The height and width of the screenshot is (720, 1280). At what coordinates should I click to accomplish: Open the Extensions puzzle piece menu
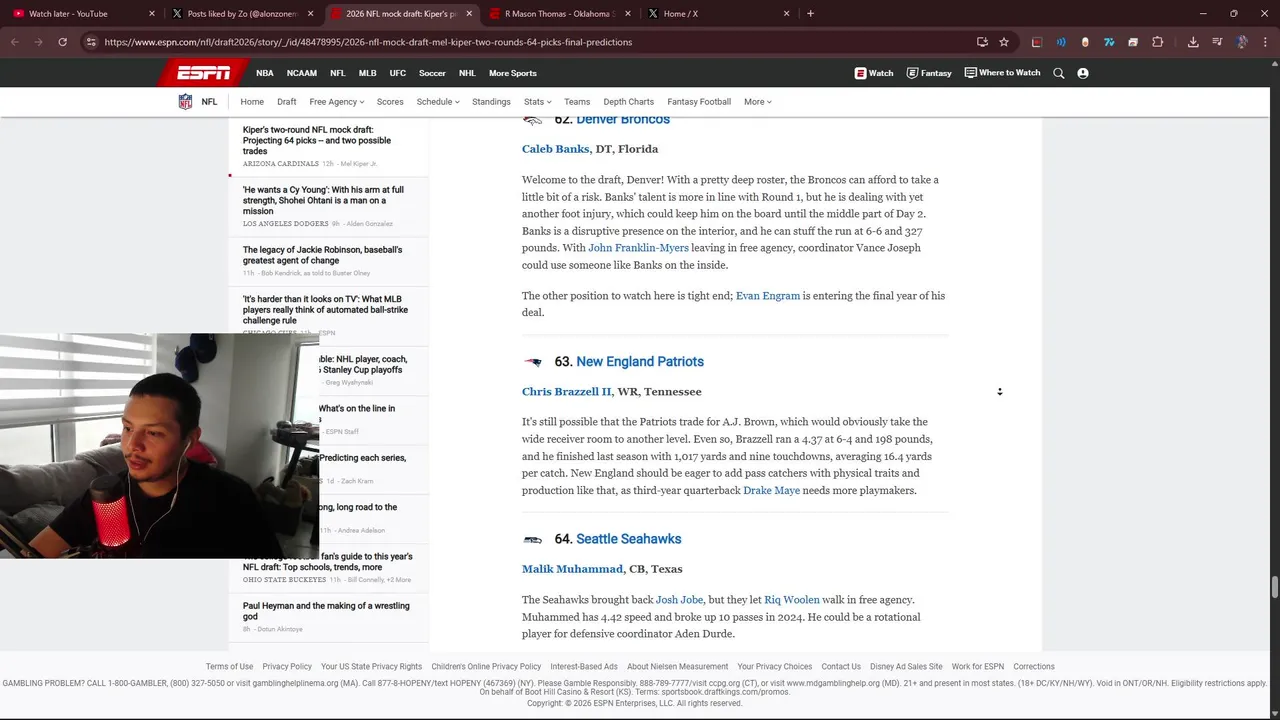(1158, 42)
